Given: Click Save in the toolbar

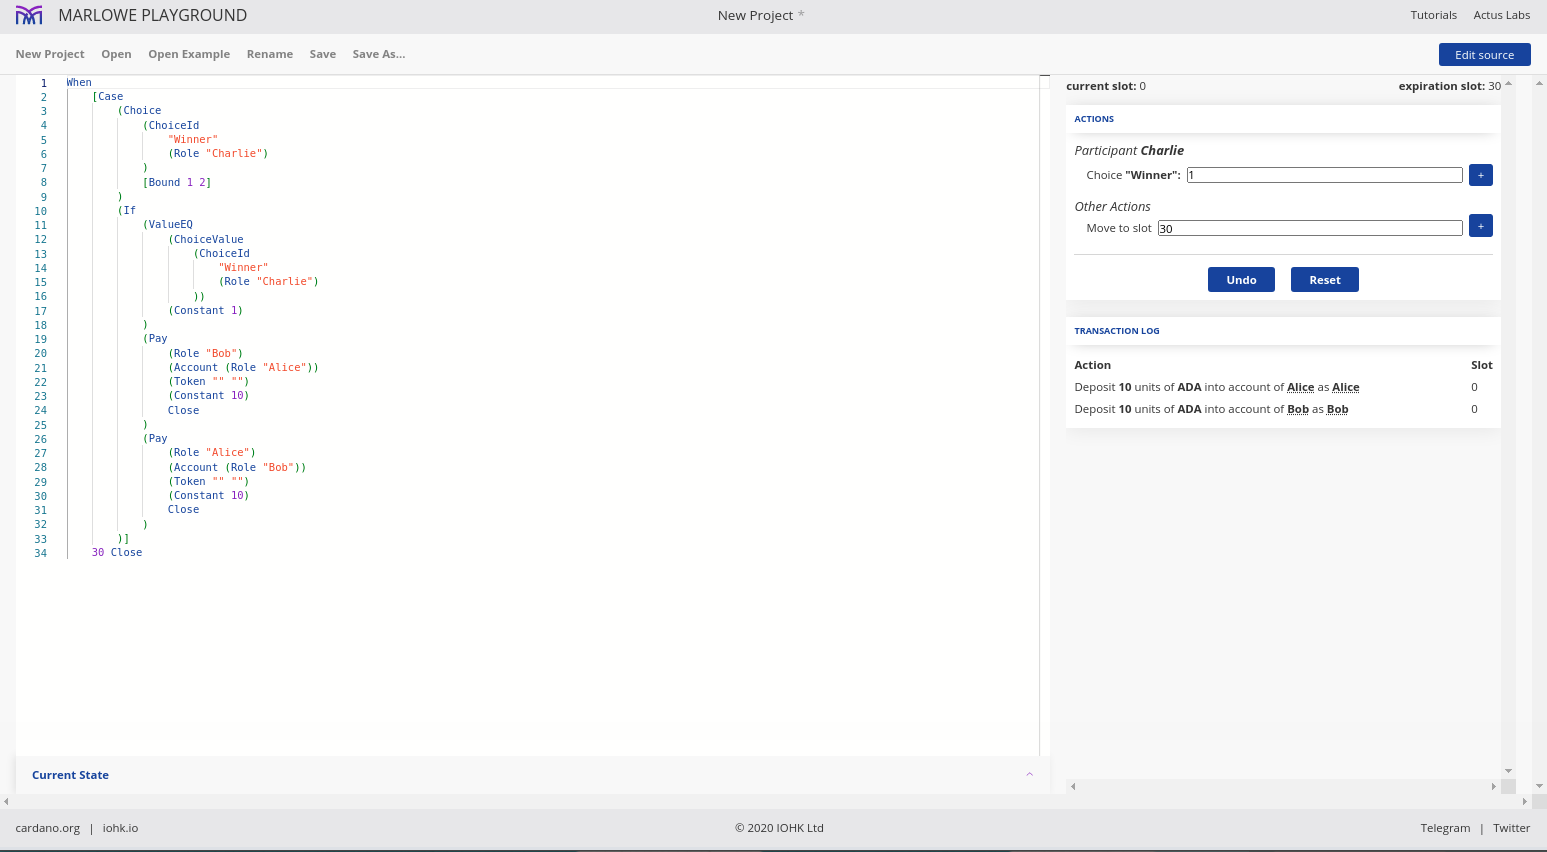Looking at the screenshot, I should click(x=323, y=54).
